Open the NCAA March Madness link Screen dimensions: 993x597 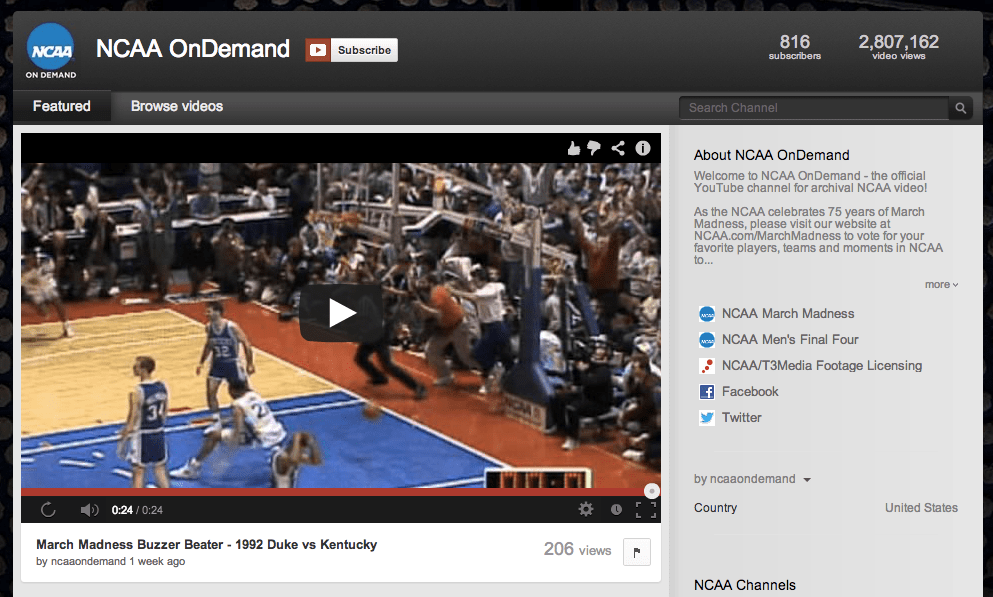tap(788, 313)
